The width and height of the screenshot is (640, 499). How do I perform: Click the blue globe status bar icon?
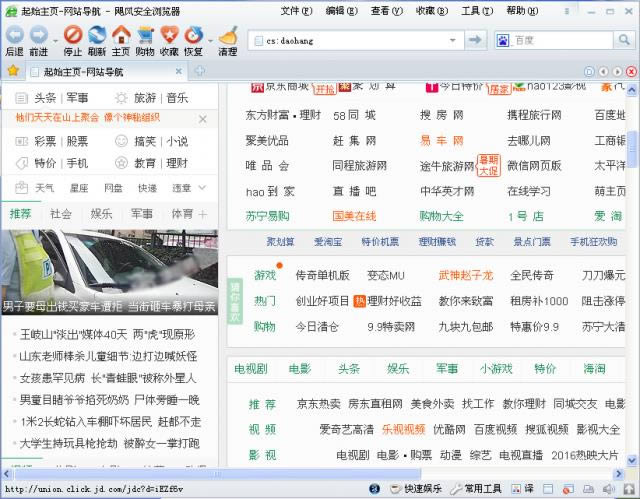(x=374, y=488)
